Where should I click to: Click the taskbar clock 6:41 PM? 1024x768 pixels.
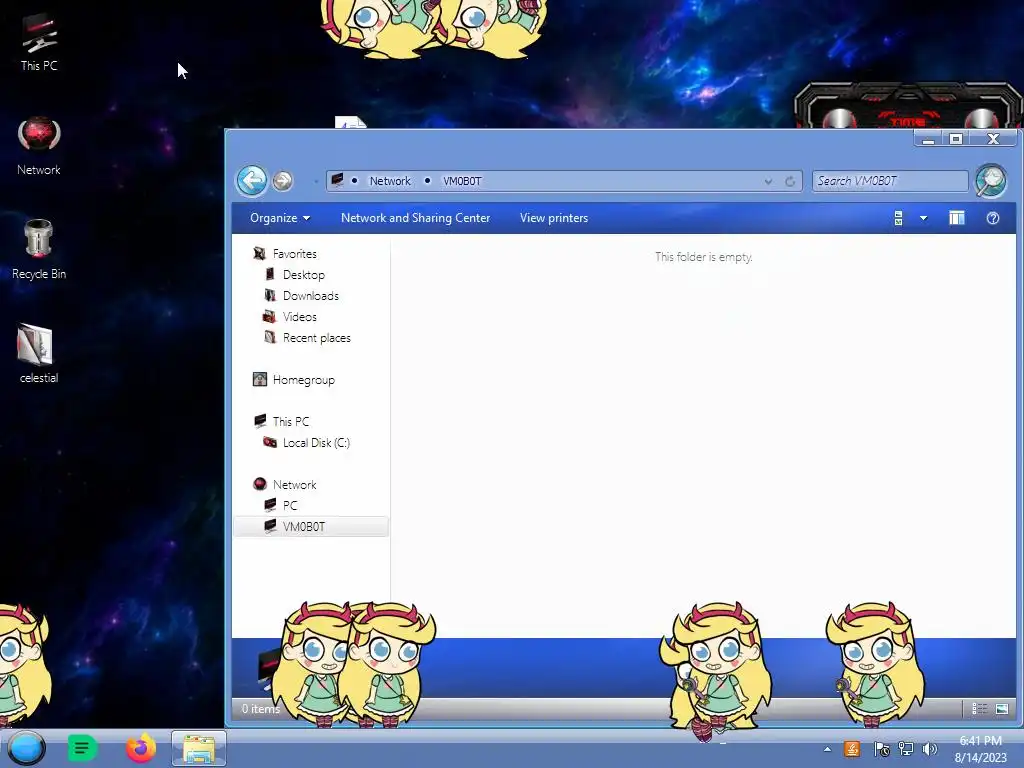click(x=980, y=749)
